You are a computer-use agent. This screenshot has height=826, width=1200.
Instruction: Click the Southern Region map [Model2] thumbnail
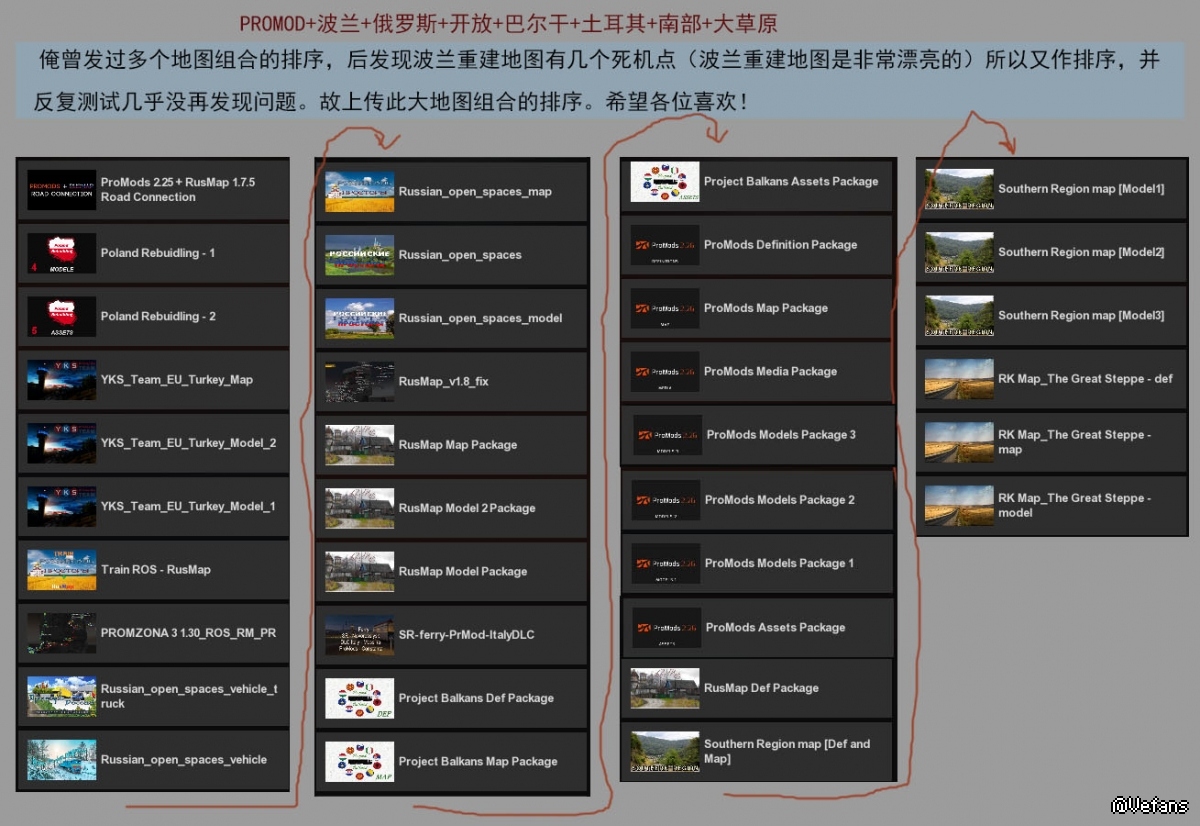click(x=959, y=252)
